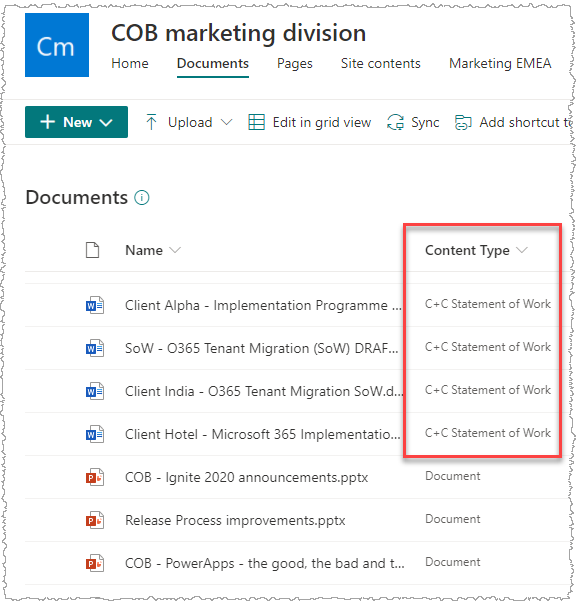Open Client Hotel - Microsoft 365 Implementation file
Screen dimensions: 576x605
click(263, 434)
